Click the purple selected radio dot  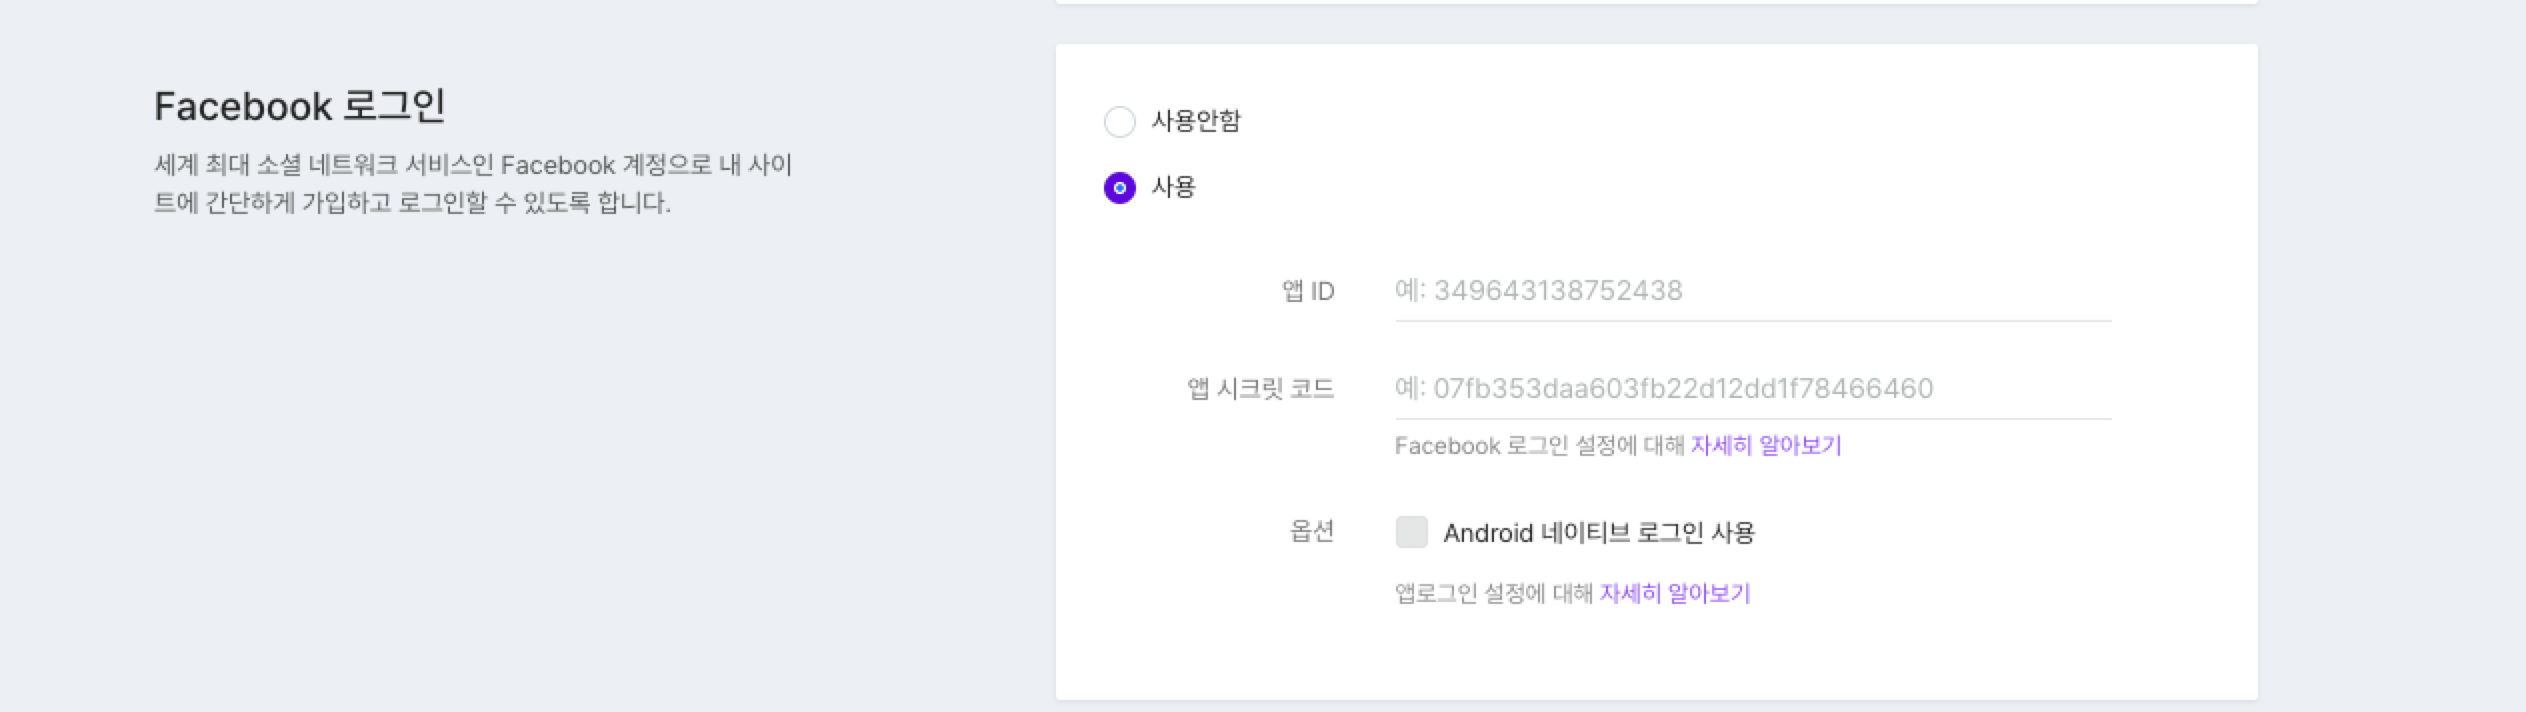tap(1119, 188)
